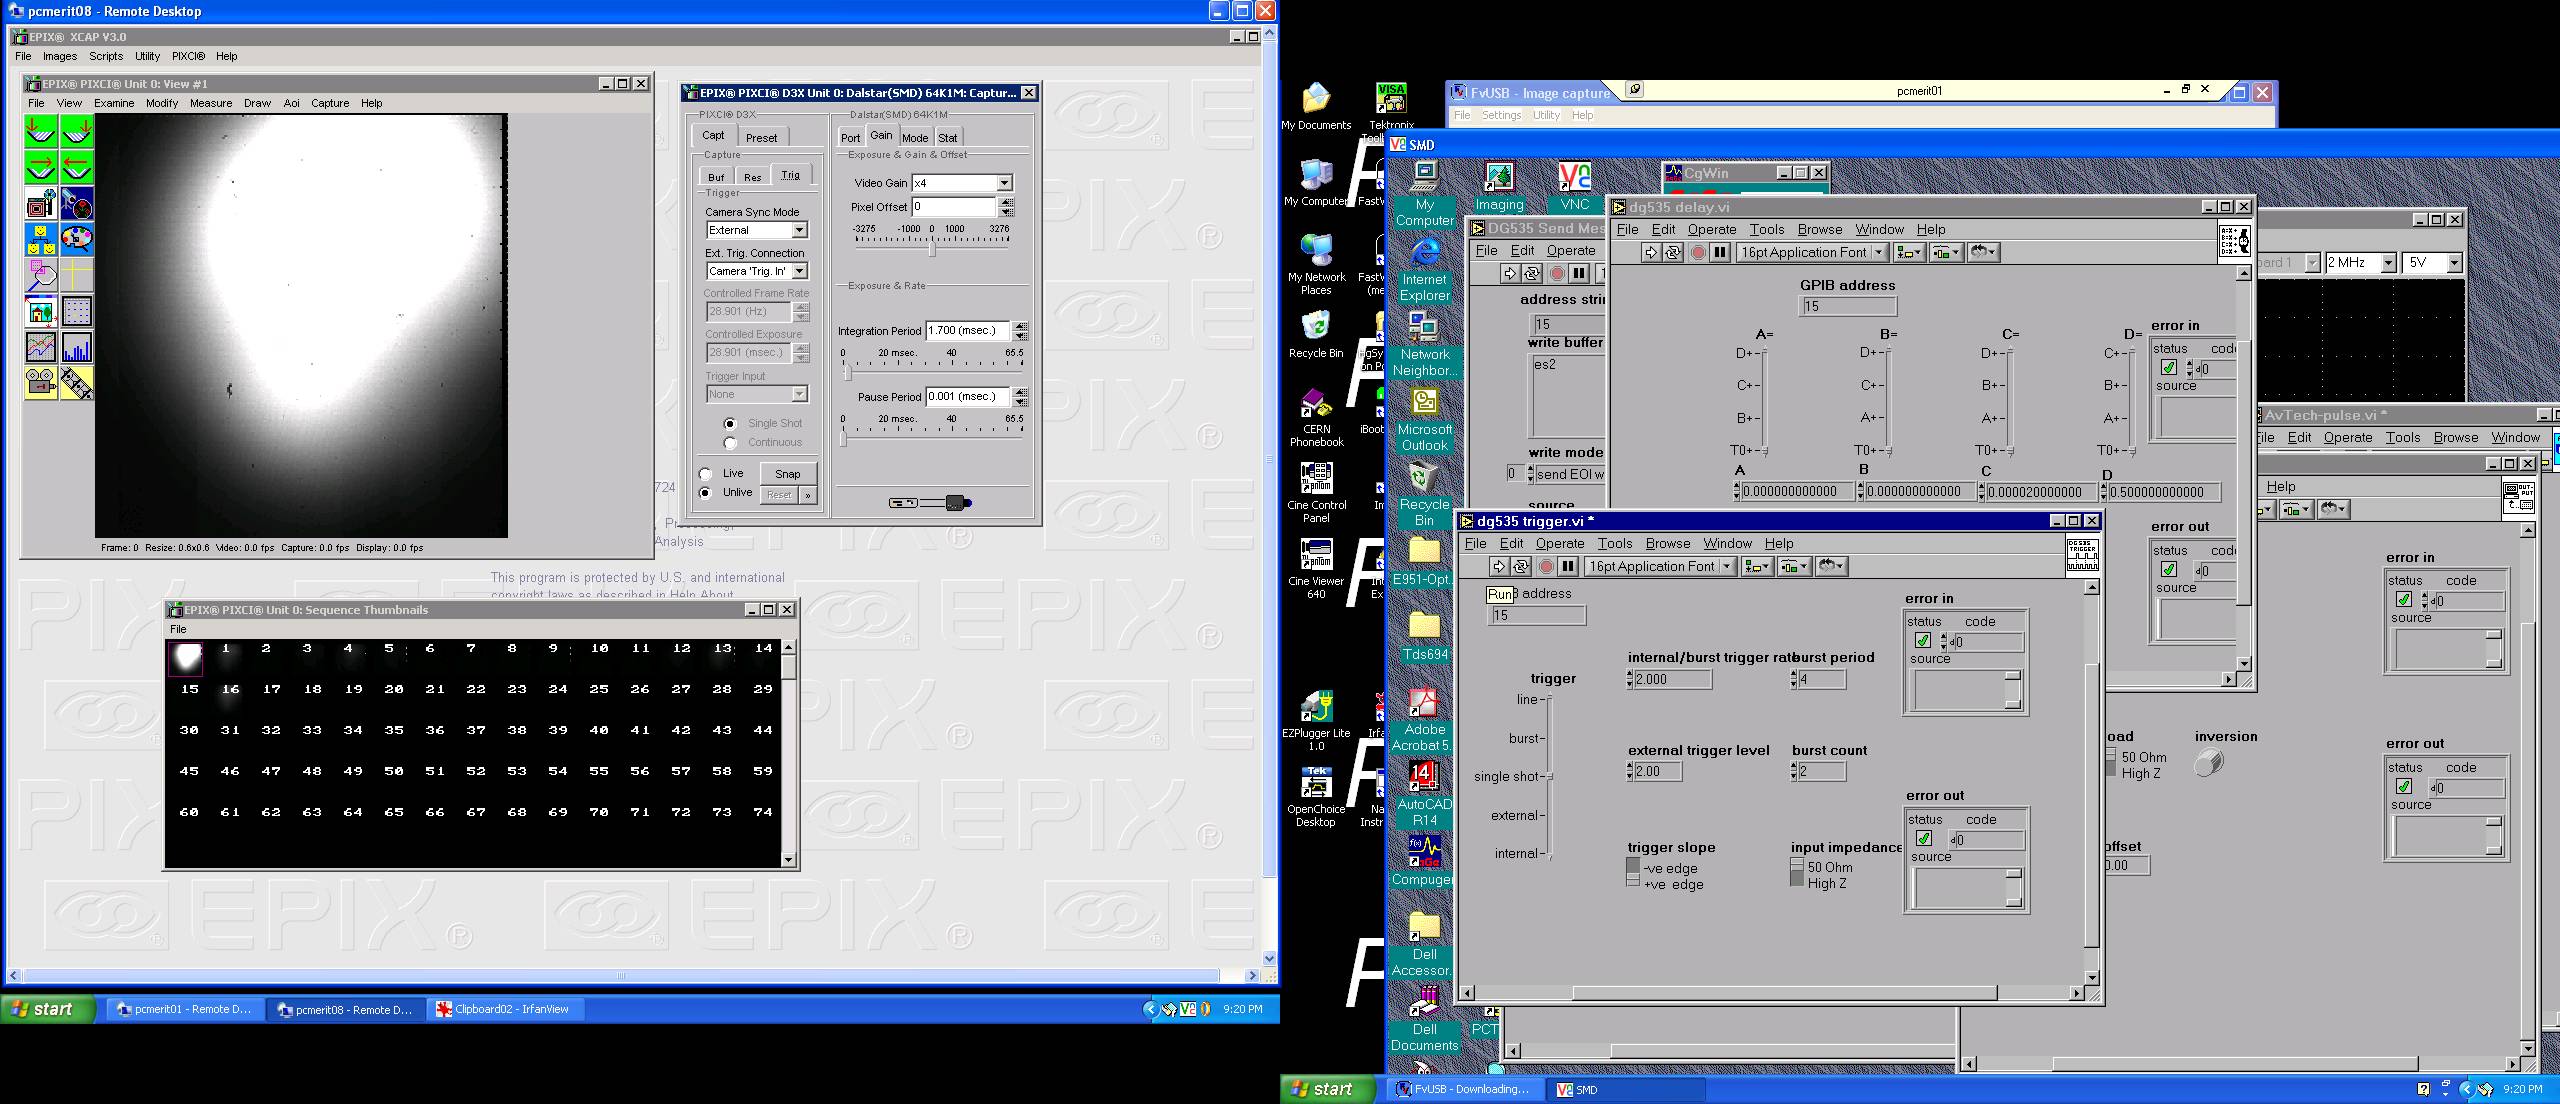Toggle error in status checkbox in dg535 trigger.vi
This screenshot has height=1104, width=2560.
[x=1922, y=641]
